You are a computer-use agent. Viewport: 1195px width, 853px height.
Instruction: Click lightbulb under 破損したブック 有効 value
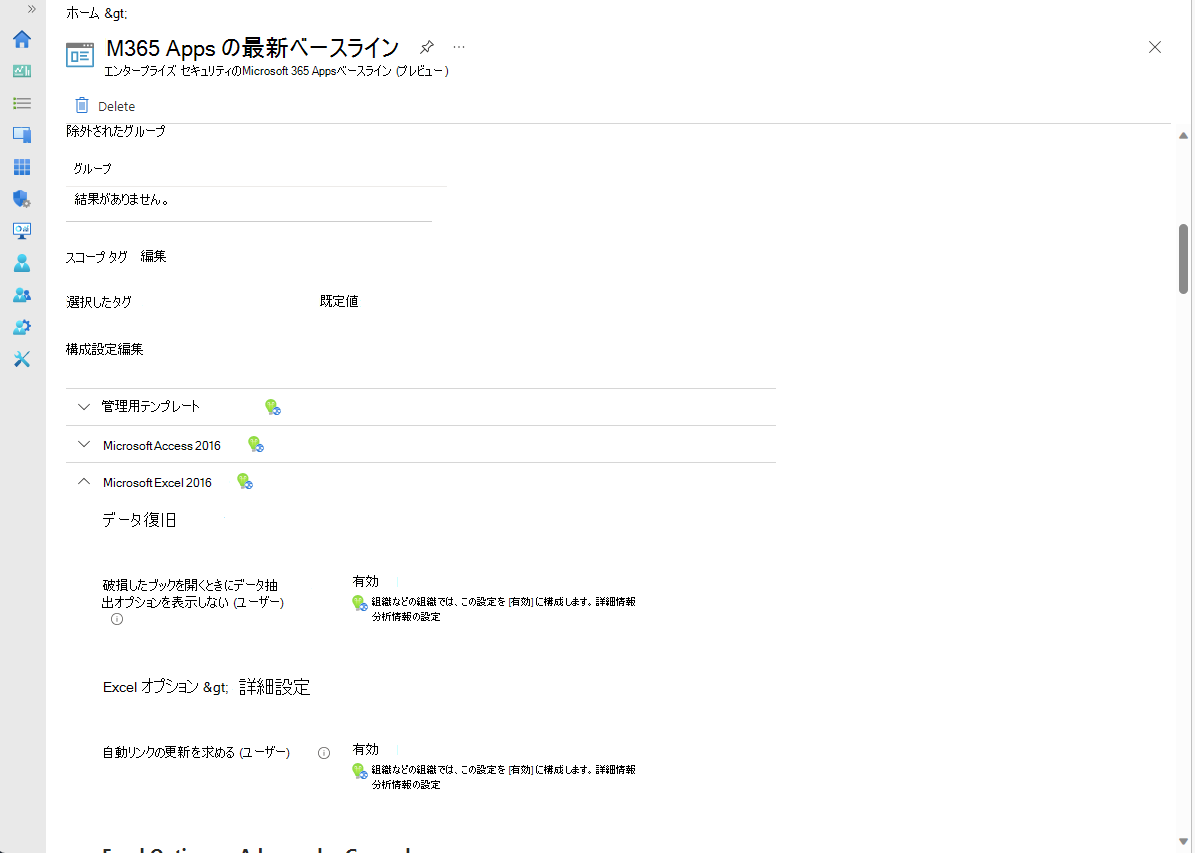pos(360,603)
